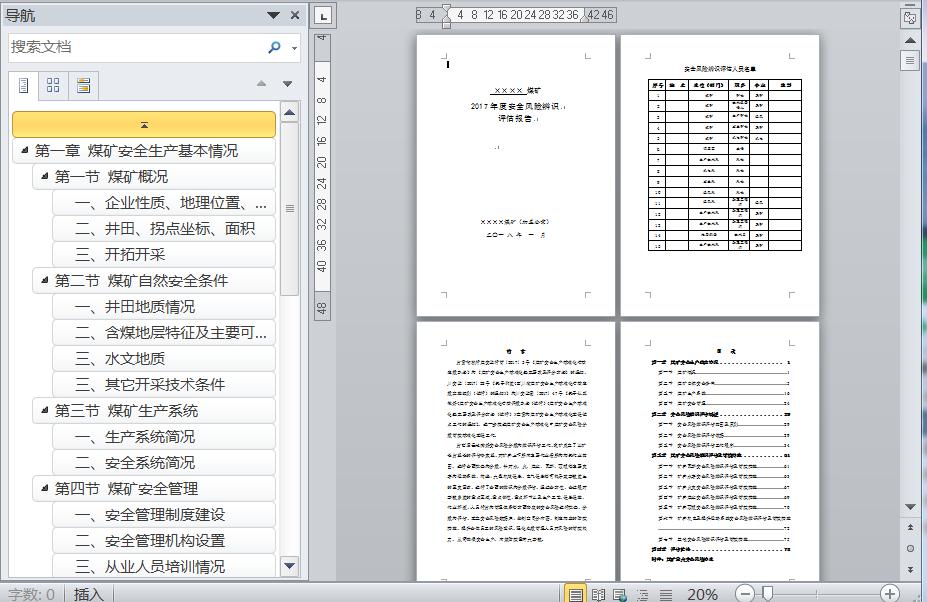The width and height of the screenshot is (927, 602).
Task: Click navigation list scrollbar up arrow
Action: pos(290,113)
